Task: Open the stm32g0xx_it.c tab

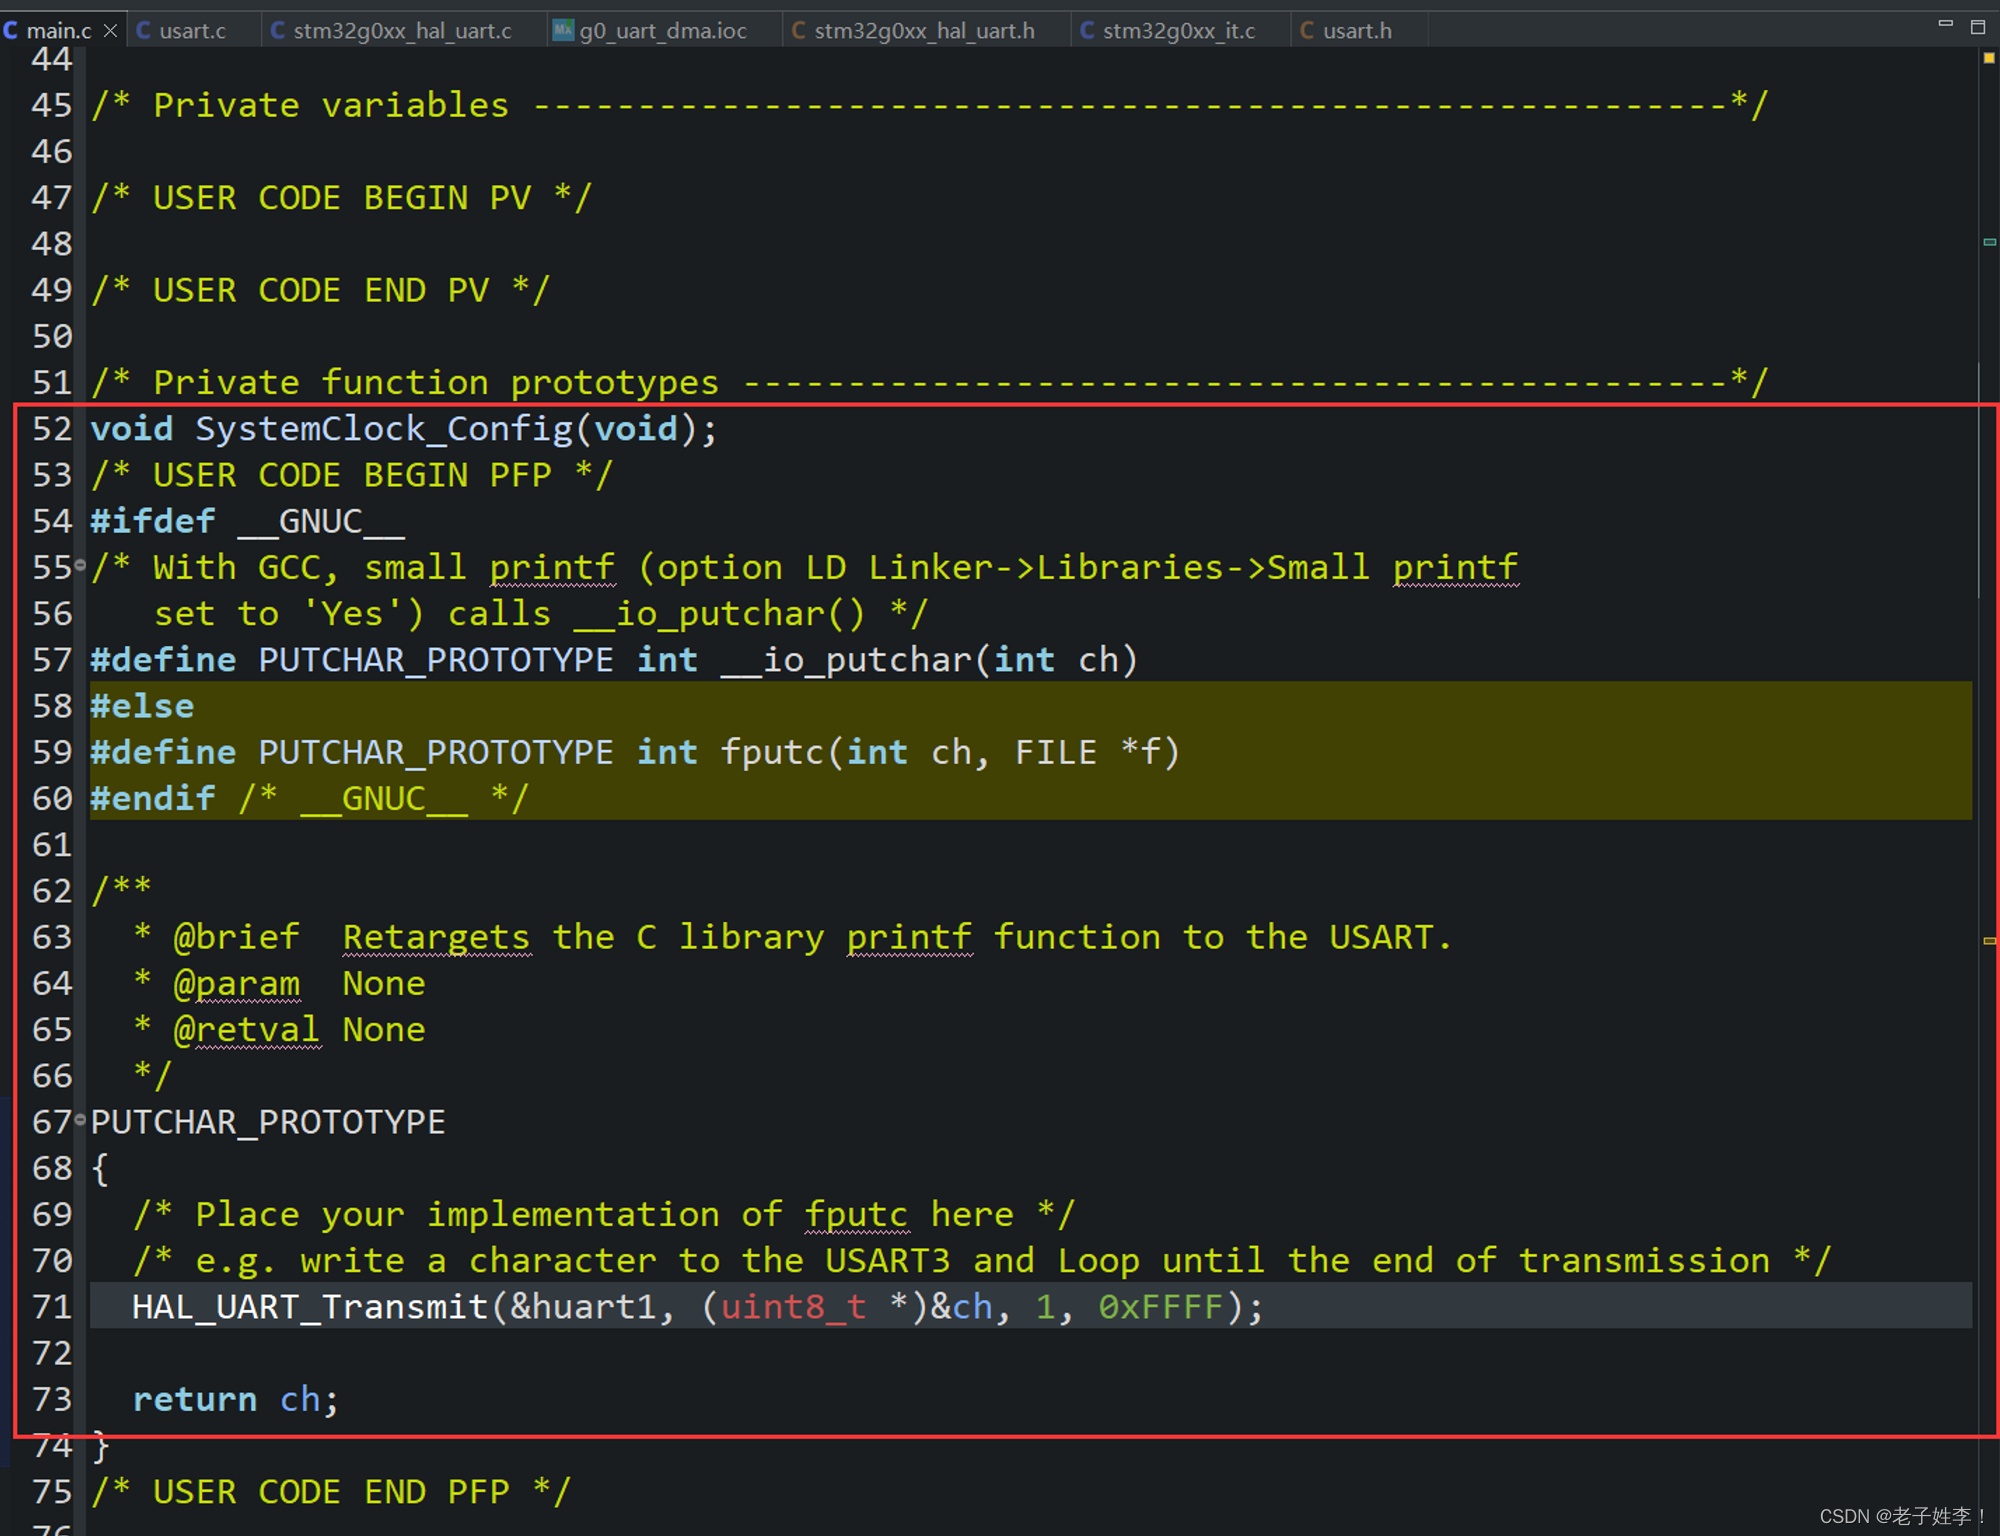Action: click(1178, 31)
